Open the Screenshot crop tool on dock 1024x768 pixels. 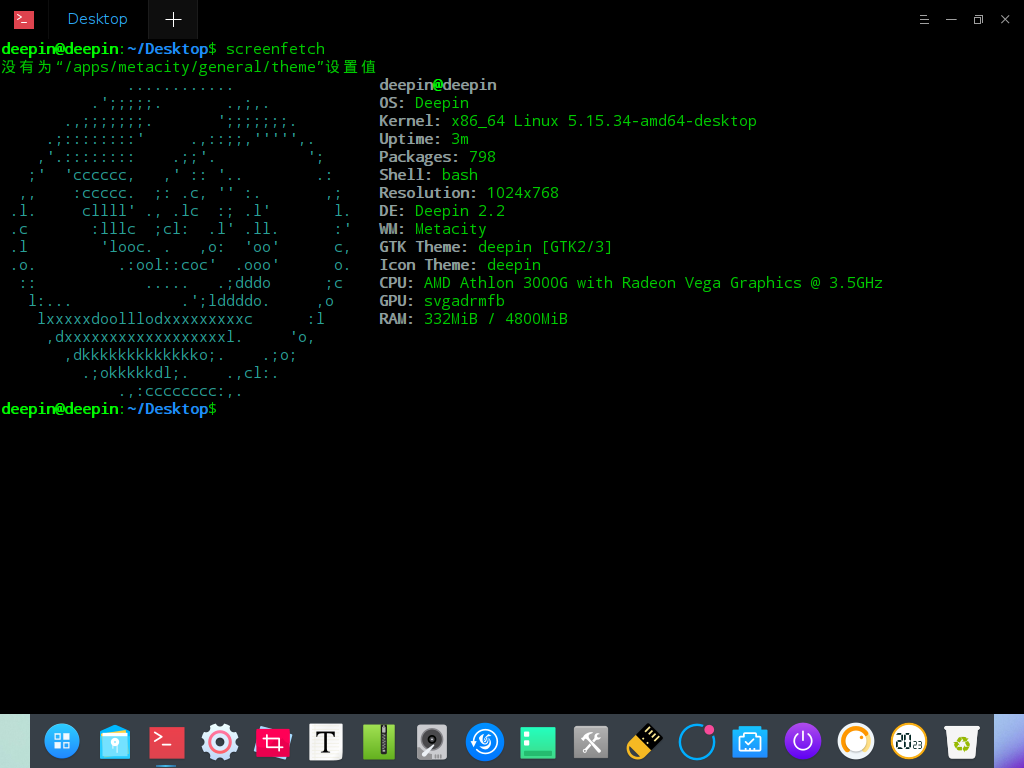coord(272,742)
